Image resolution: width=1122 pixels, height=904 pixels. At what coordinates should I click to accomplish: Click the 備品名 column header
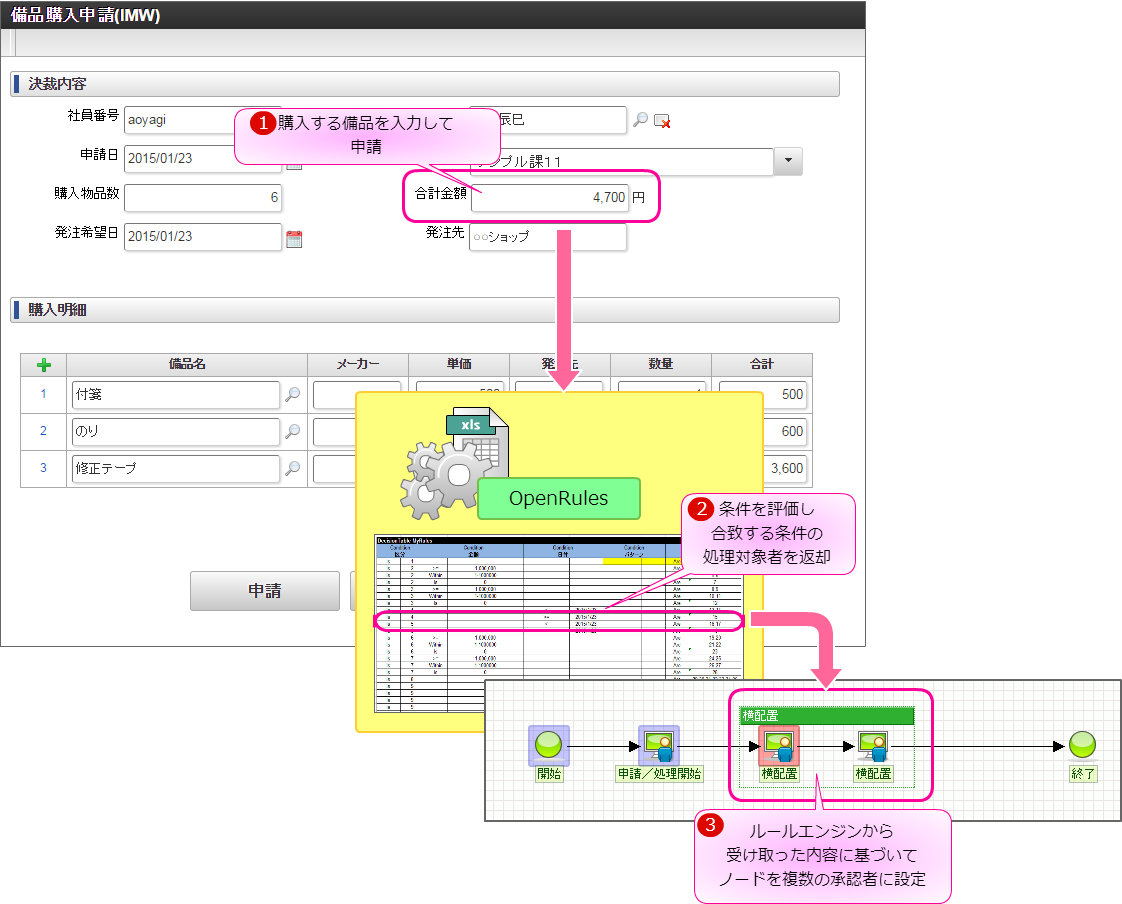[x=187, y=364]
